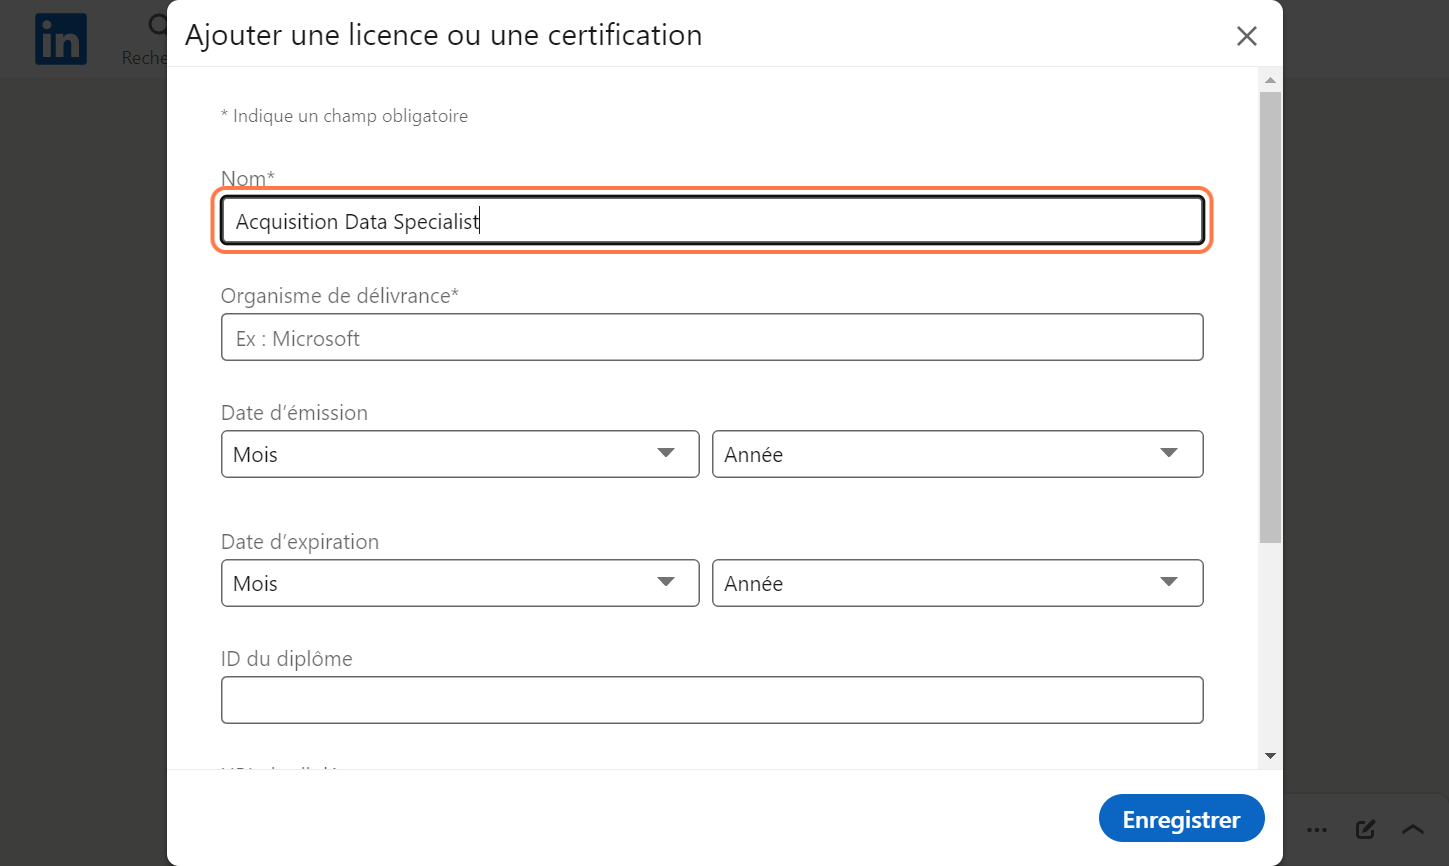This screenshot has height=866, width=1449.
Task: Open the Année dropdown under Date d'expiration
Action: tap(957, 583)
